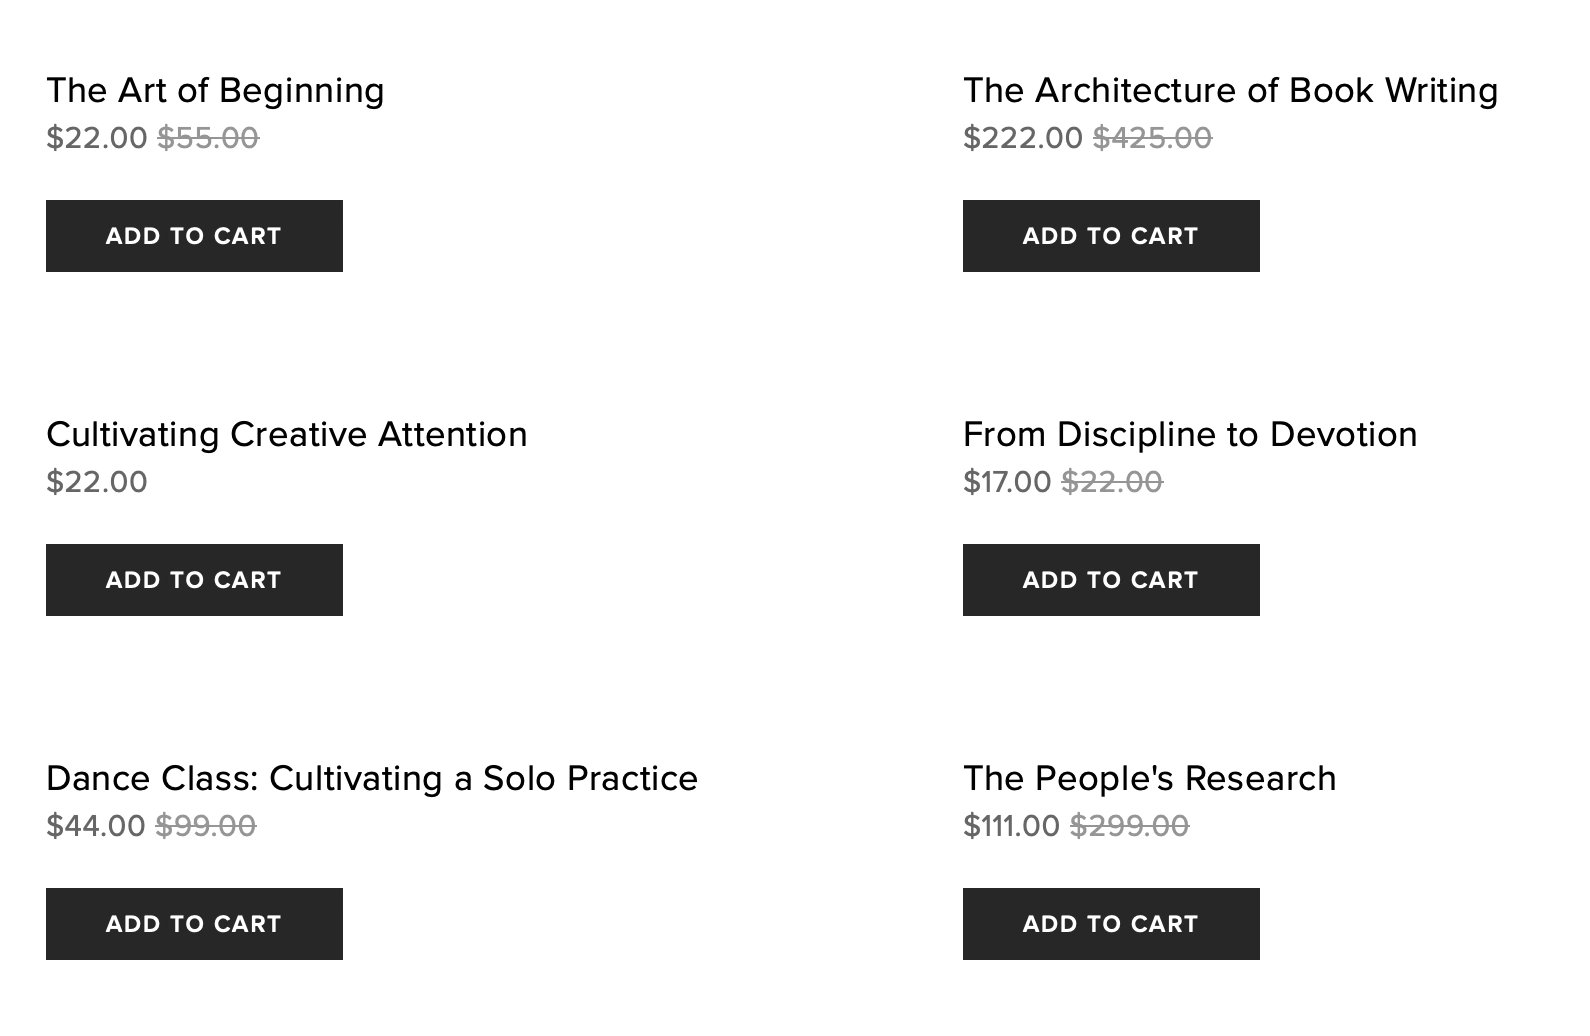Click the $222.00 sale price

[x=1022, y=137]
